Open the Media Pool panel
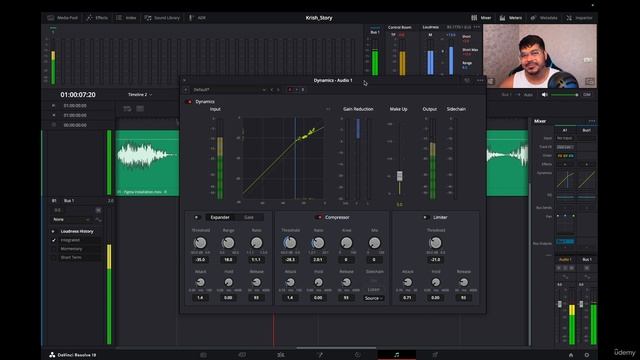This screenshot has width=640, height=360. tap(62, 18)
